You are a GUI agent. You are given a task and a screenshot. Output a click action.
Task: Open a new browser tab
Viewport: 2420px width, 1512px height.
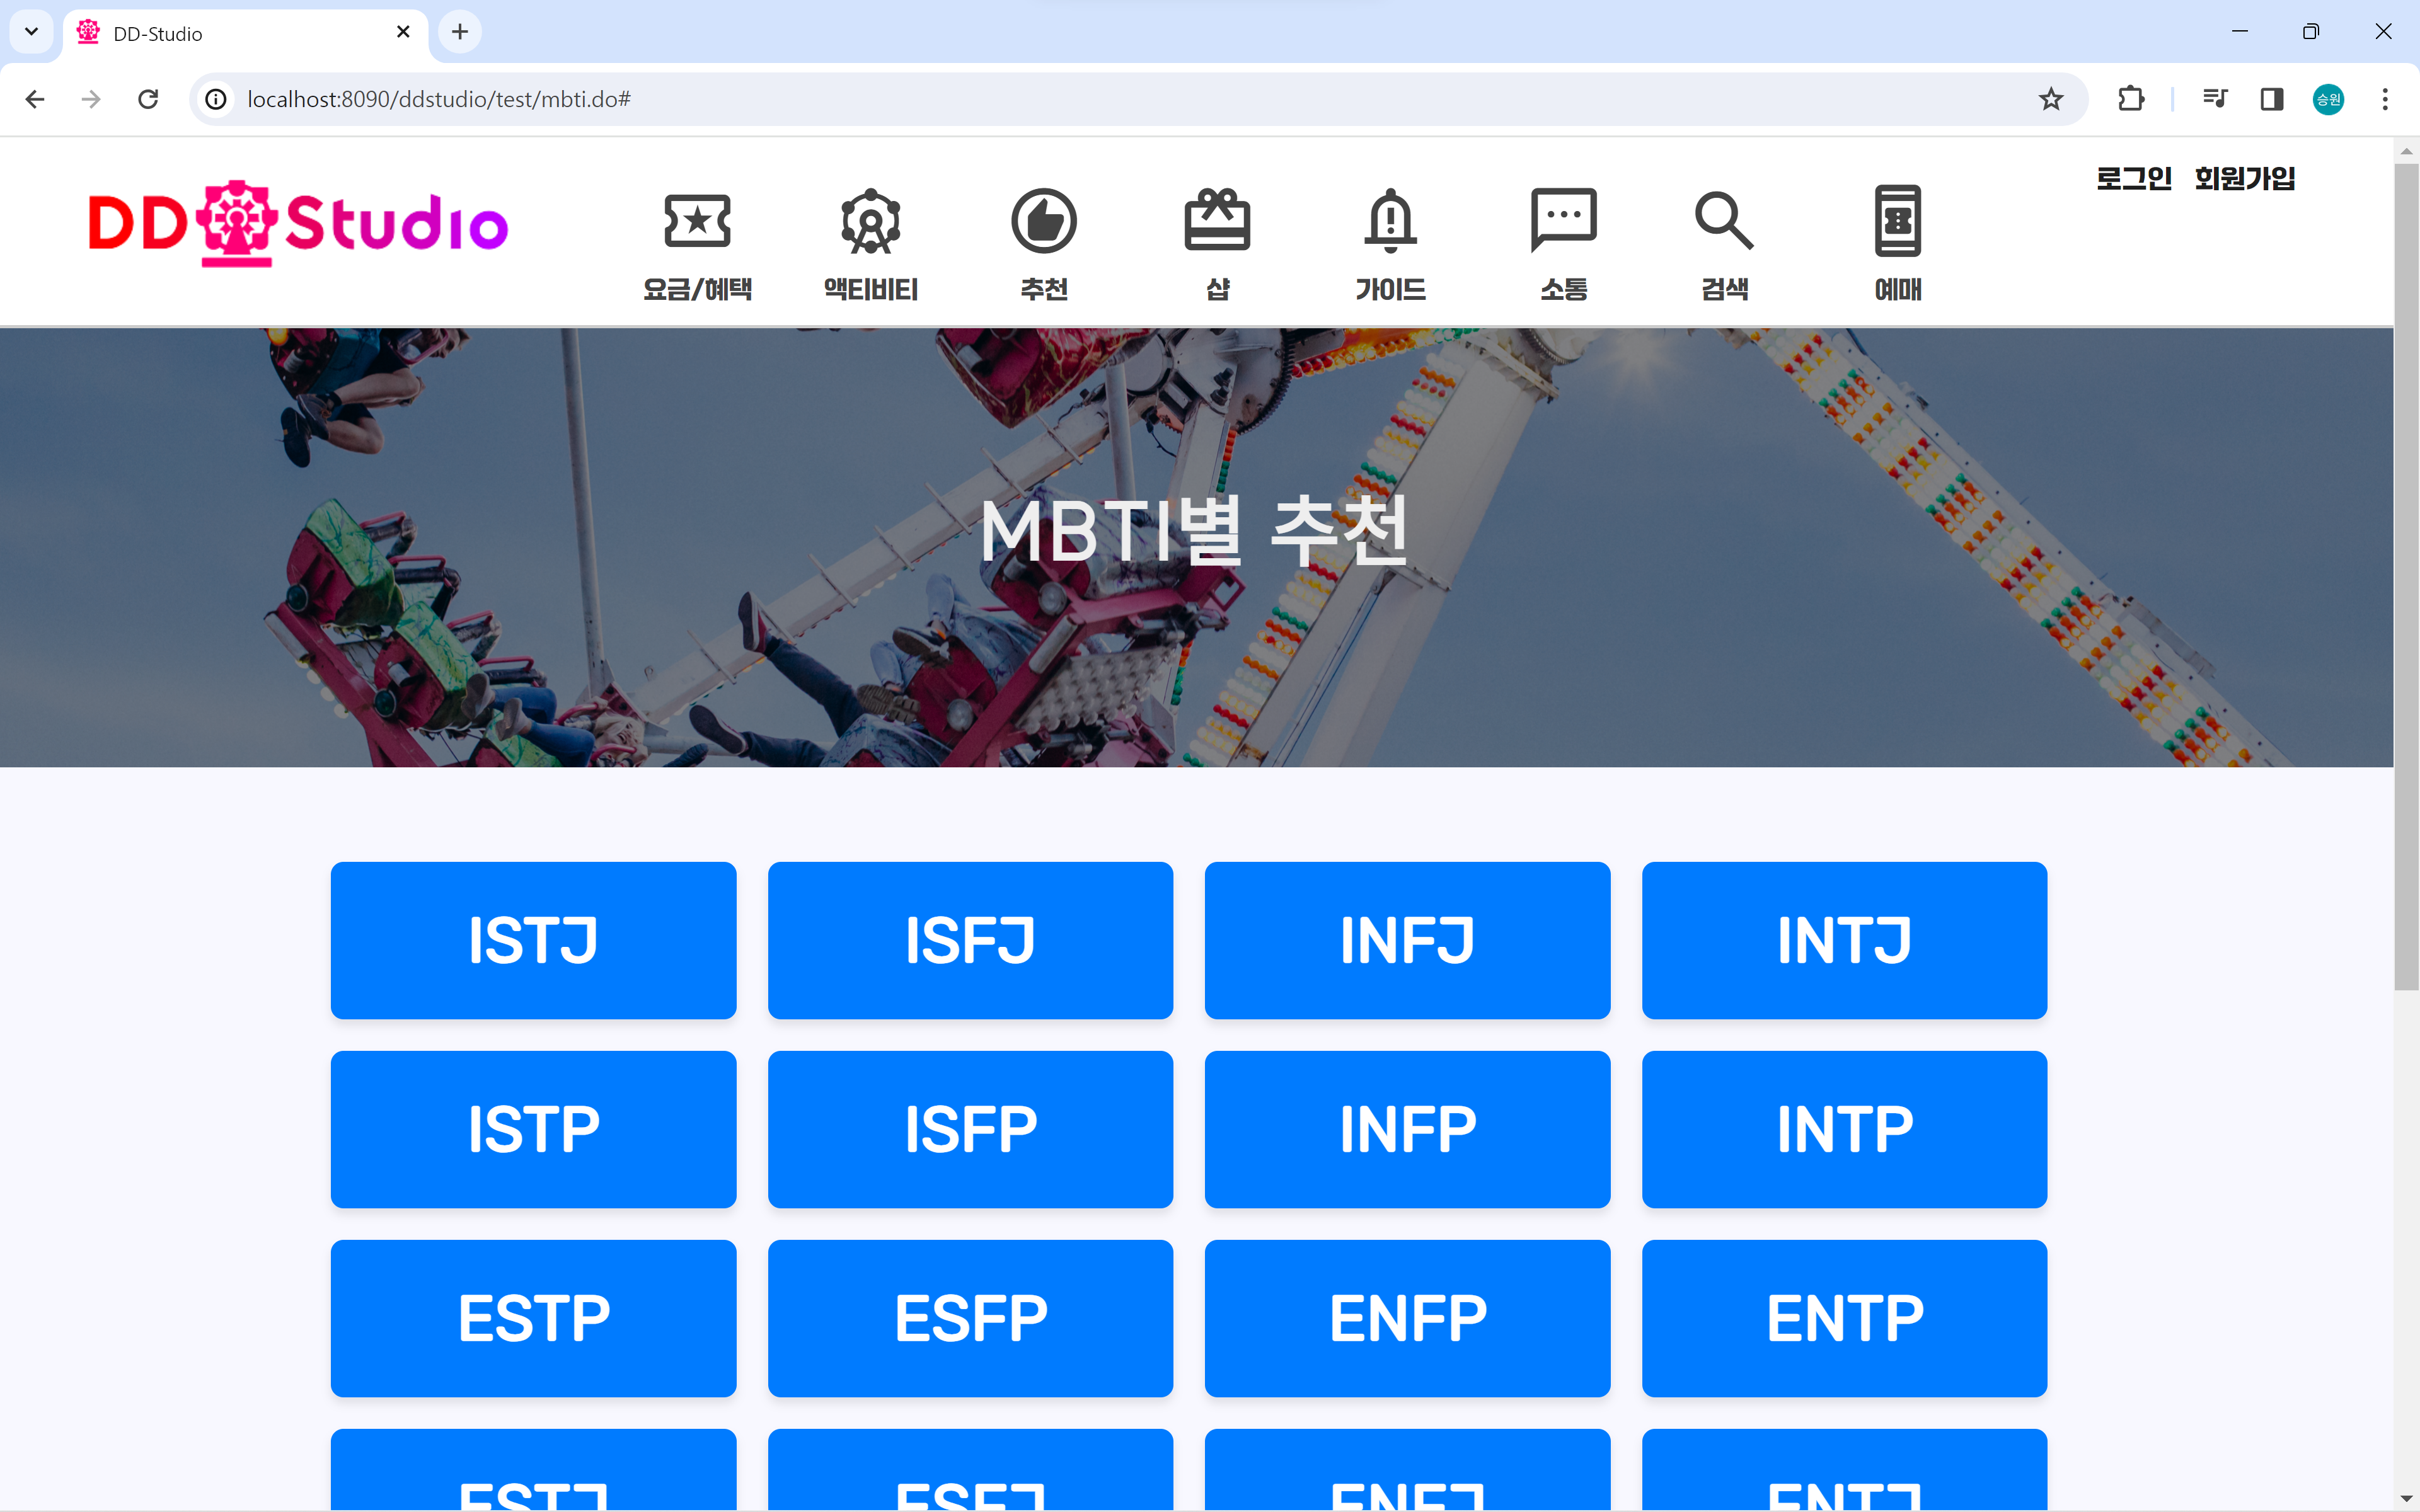[x=460, y=32]
